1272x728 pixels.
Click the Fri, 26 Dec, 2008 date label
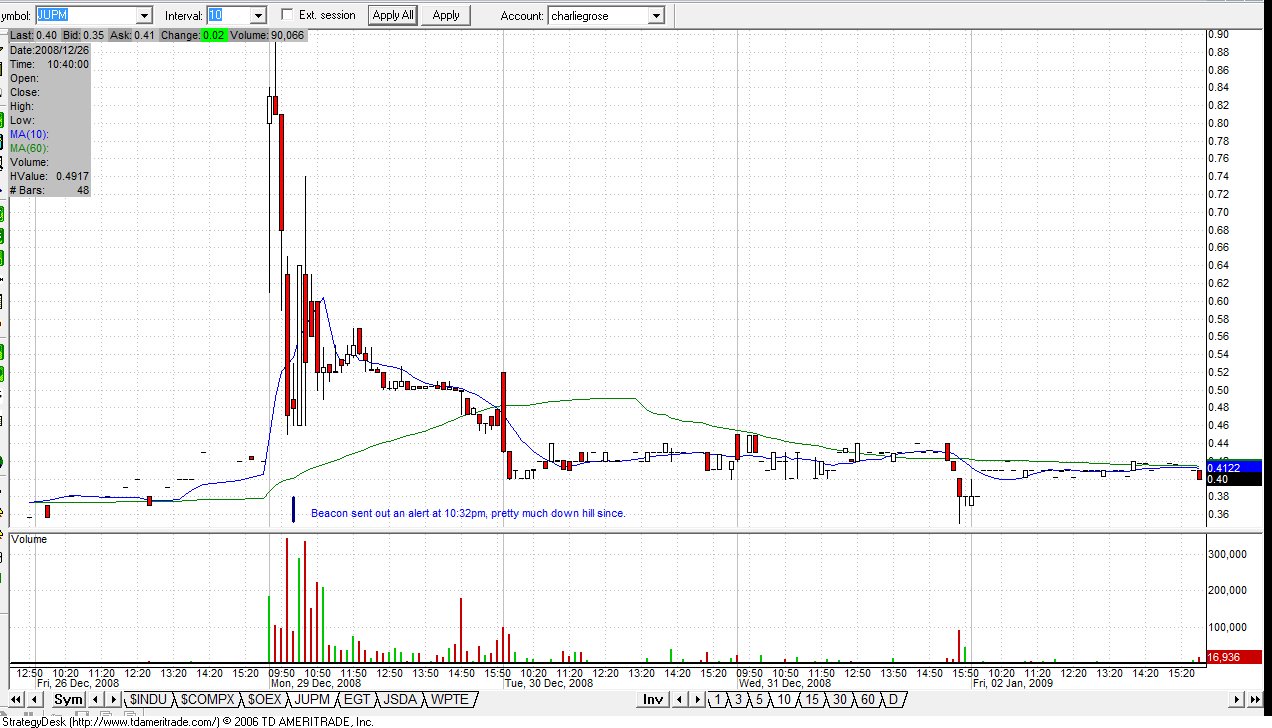[79, 684]
